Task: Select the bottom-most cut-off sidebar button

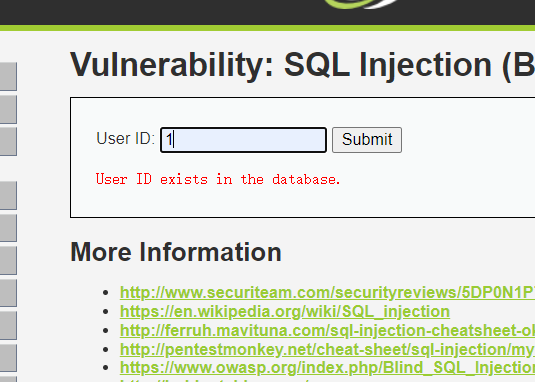Action: (8, 379)
